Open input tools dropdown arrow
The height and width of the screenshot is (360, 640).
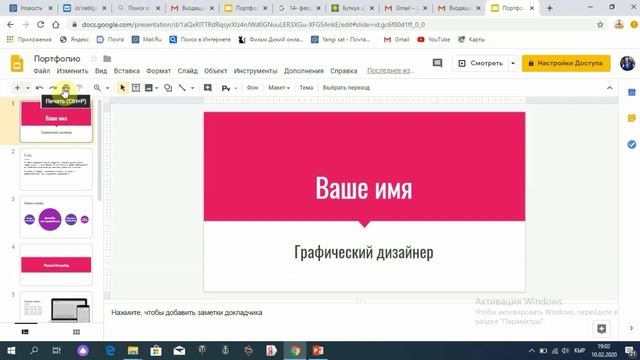pos(236,88)
